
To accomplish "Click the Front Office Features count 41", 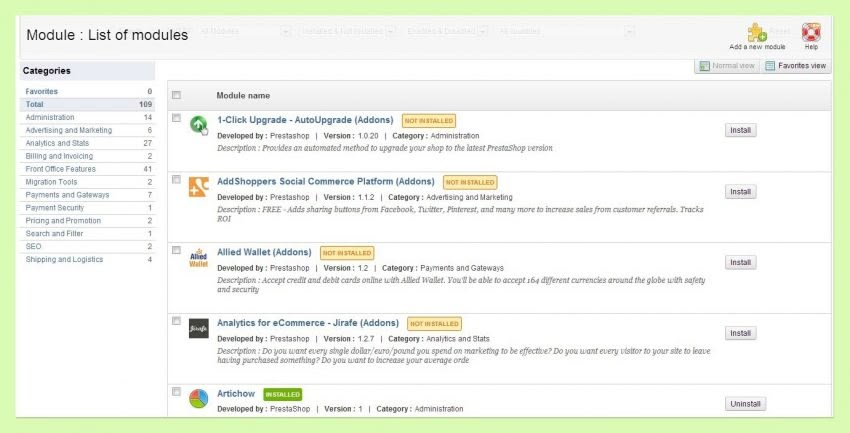I will tap(148, 169).
